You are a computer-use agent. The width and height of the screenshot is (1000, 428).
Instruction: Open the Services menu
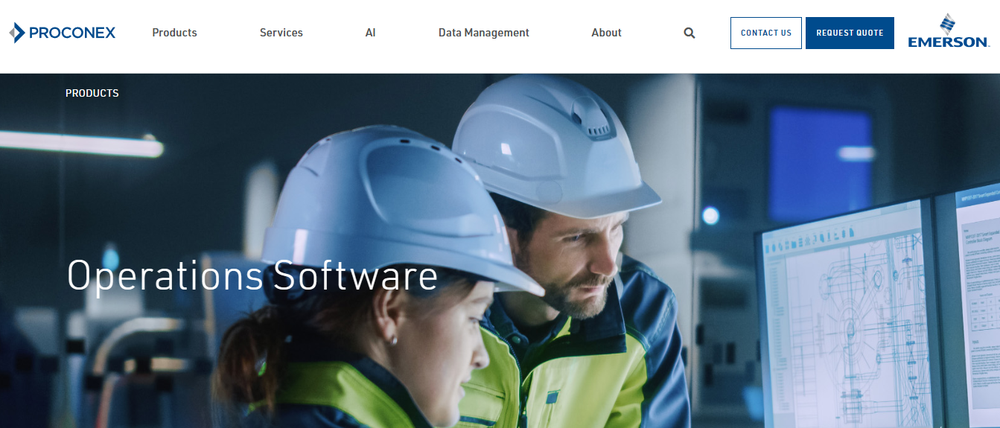coord(281,33)
